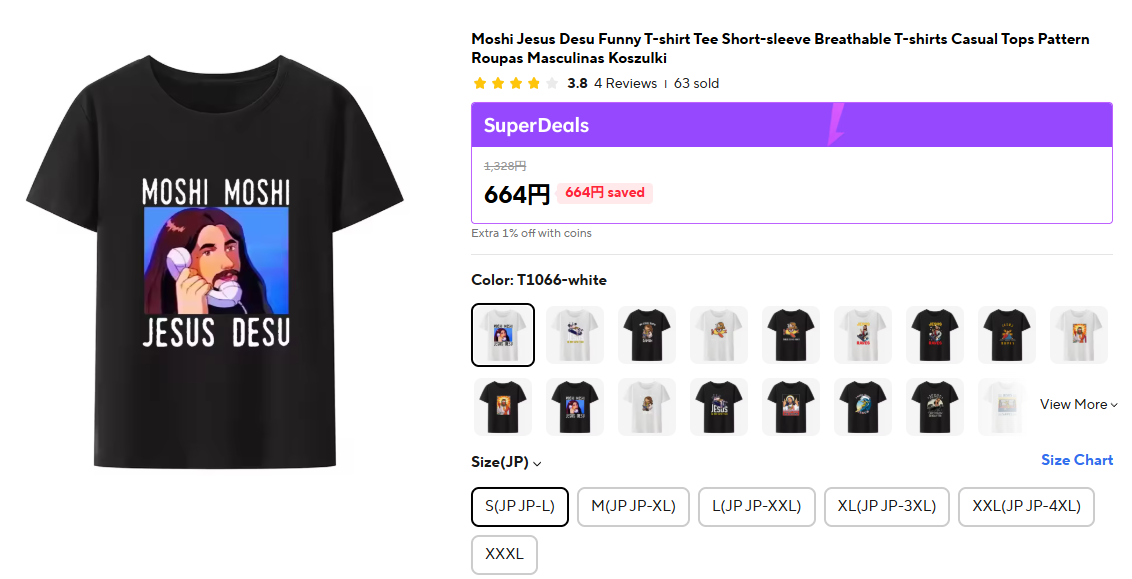Select the white Moshi Moshi shirt swatch
The width and height of the screenshot is (1132, 579).
coord(503,335)
